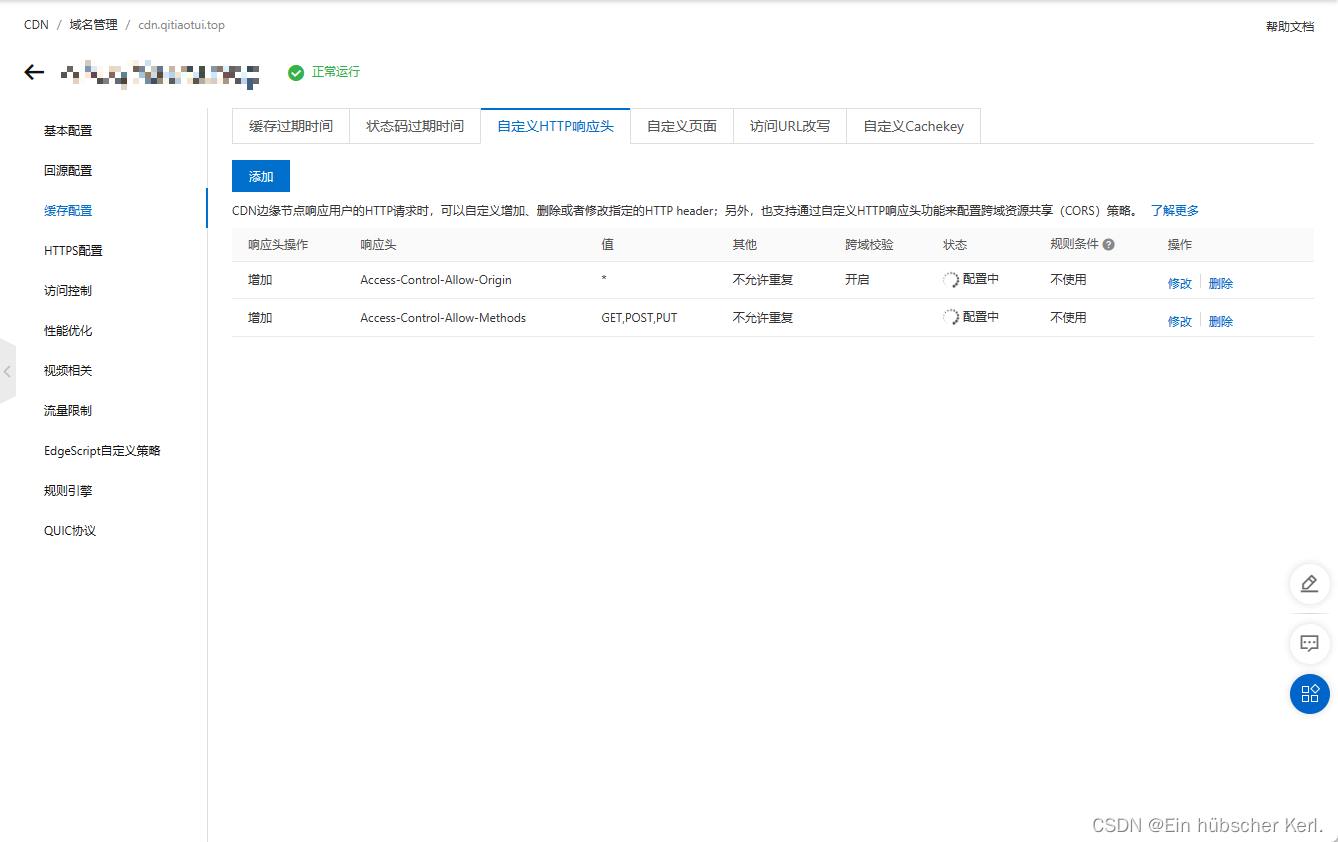Click 删除 for Access-Control-Allow-Origin

pyautogui.click(x=1221, y=283)
